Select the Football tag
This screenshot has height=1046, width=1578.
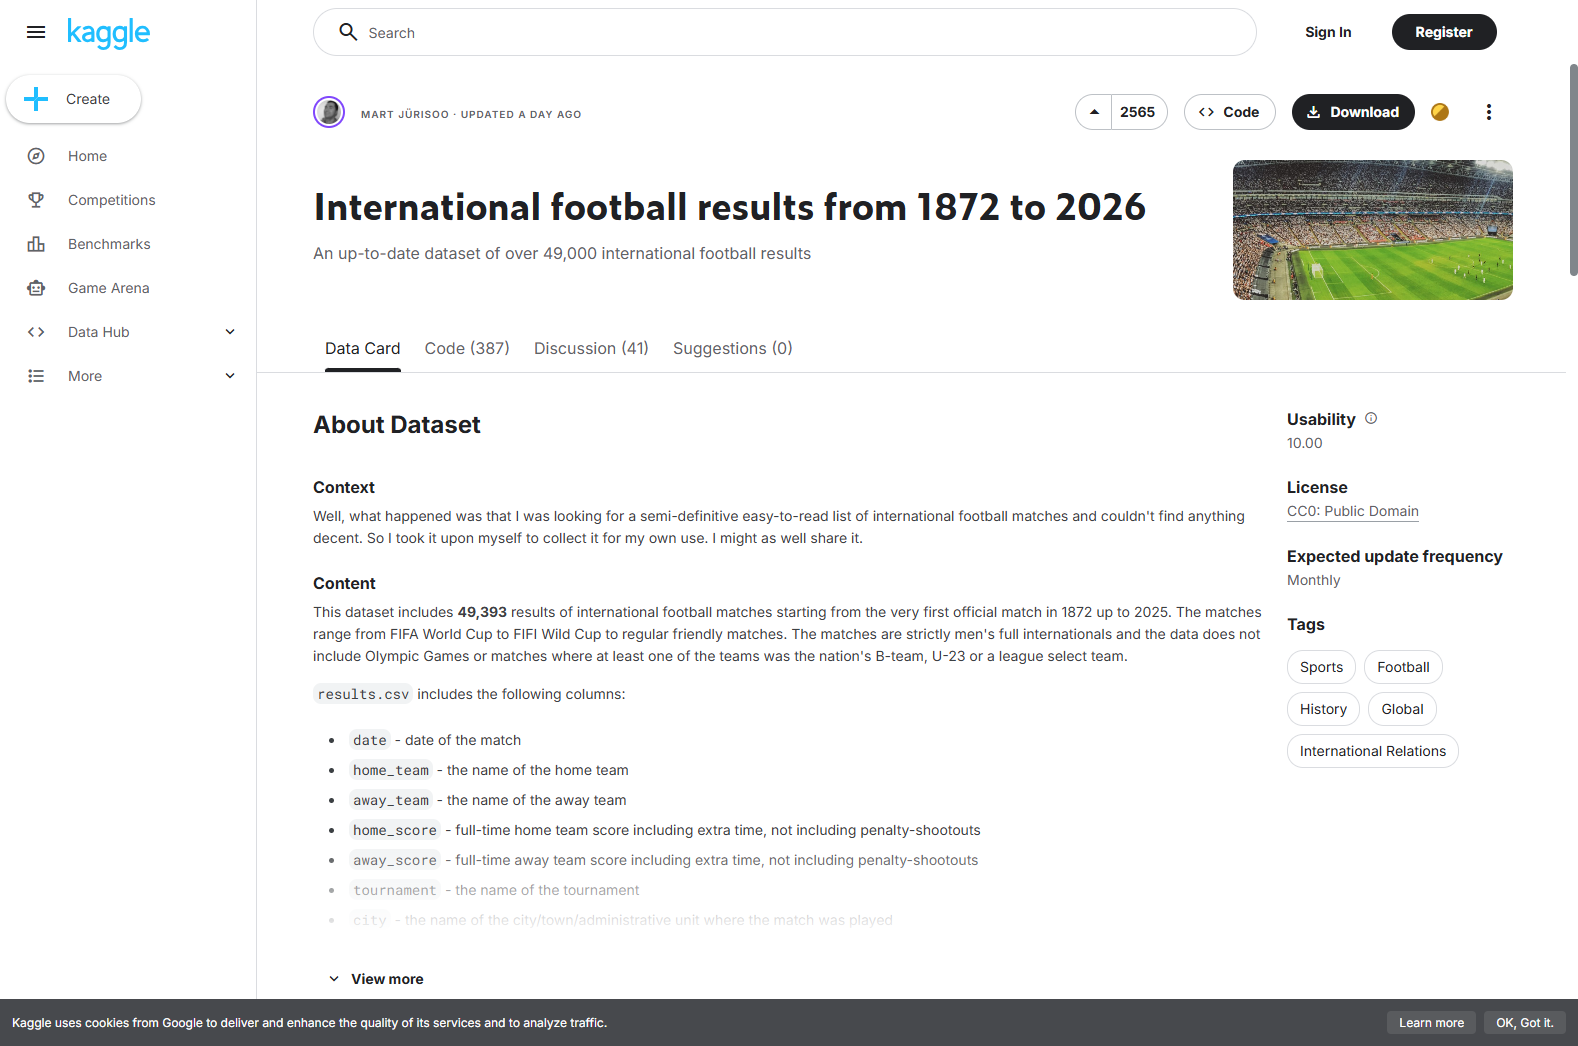1403,667
